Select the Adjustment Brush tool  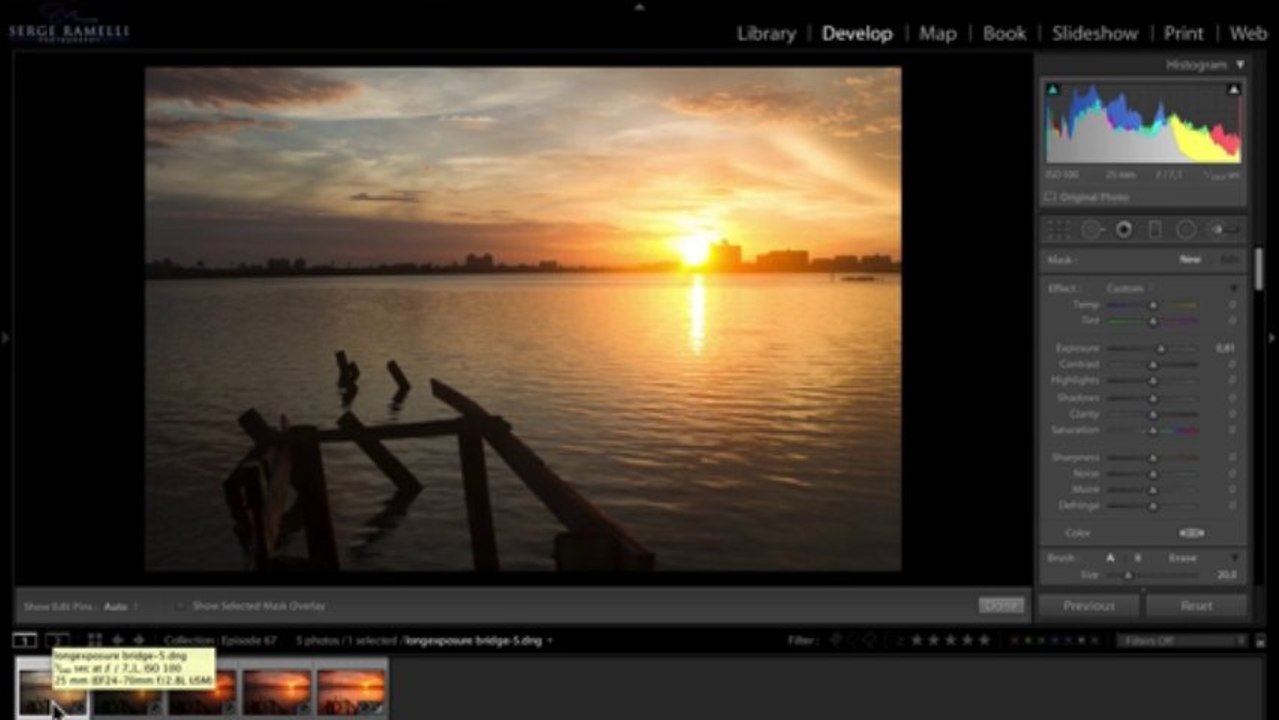[1224, 230]
